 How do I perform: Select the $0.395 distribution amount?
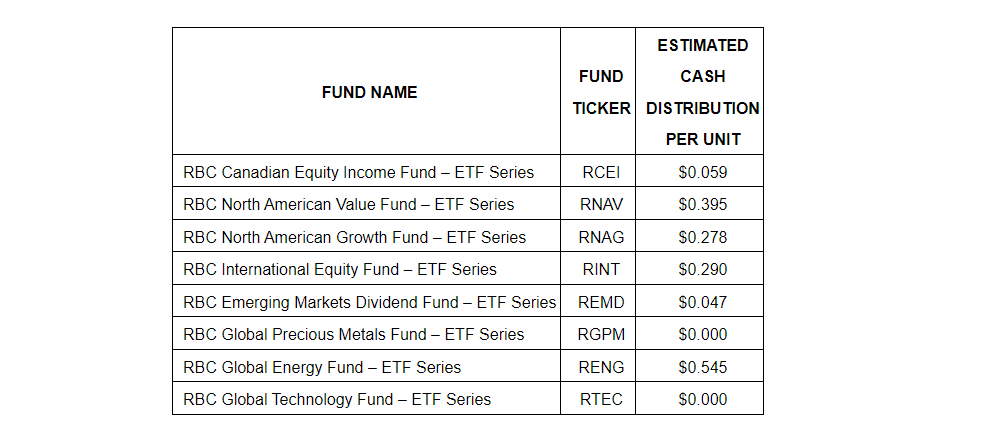click(702, 204)
